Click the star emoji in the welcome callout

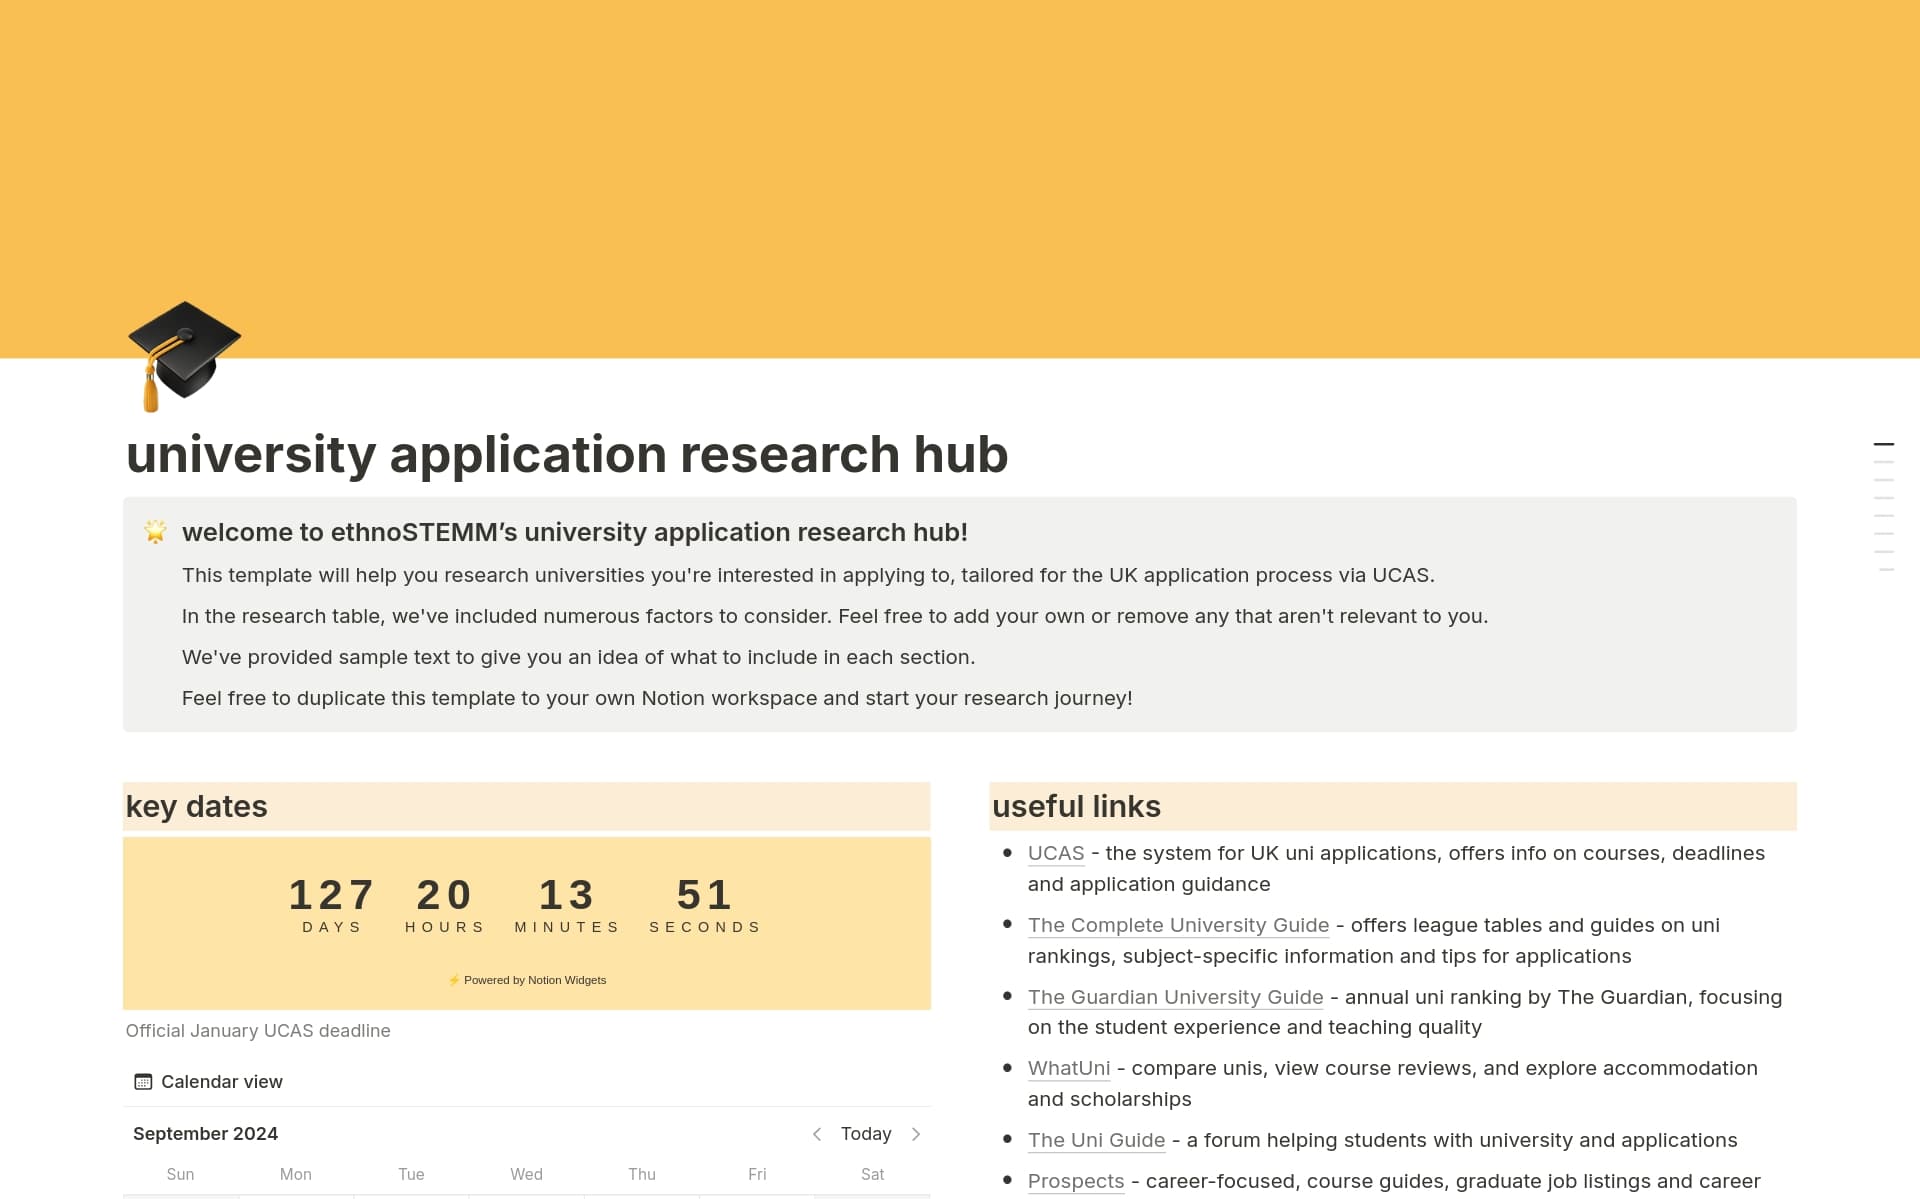[155, 531]
